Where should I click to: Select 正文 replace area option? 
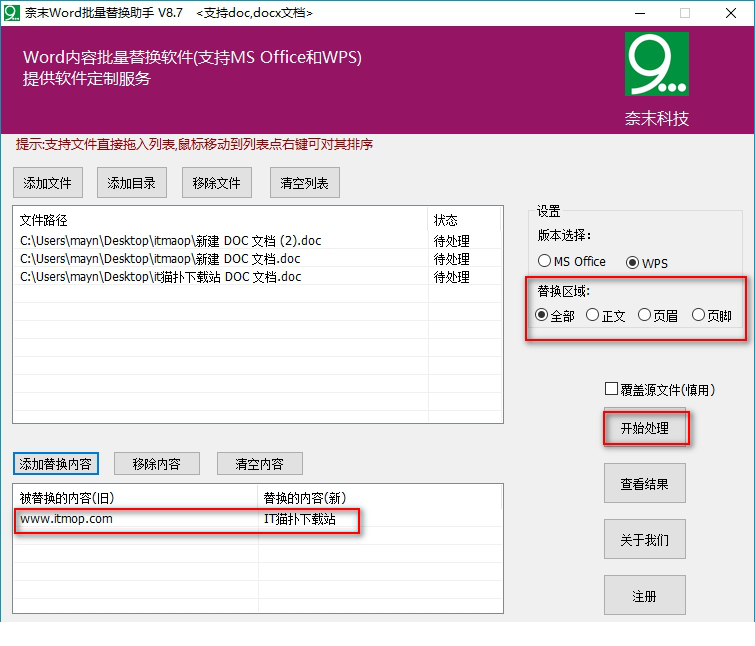(x=593, y=315)
